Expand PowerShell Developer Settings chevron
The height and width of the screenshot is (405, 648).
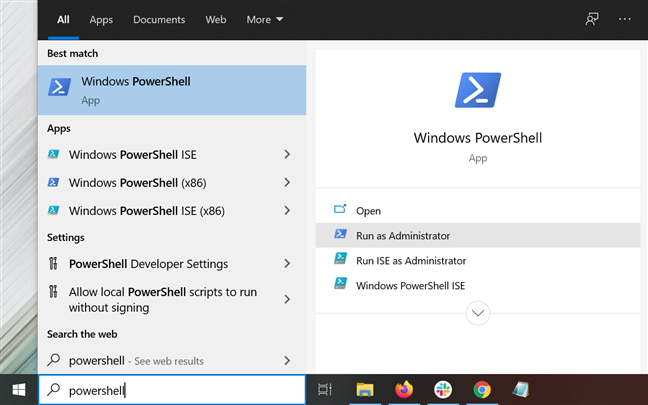coord(287,263)
